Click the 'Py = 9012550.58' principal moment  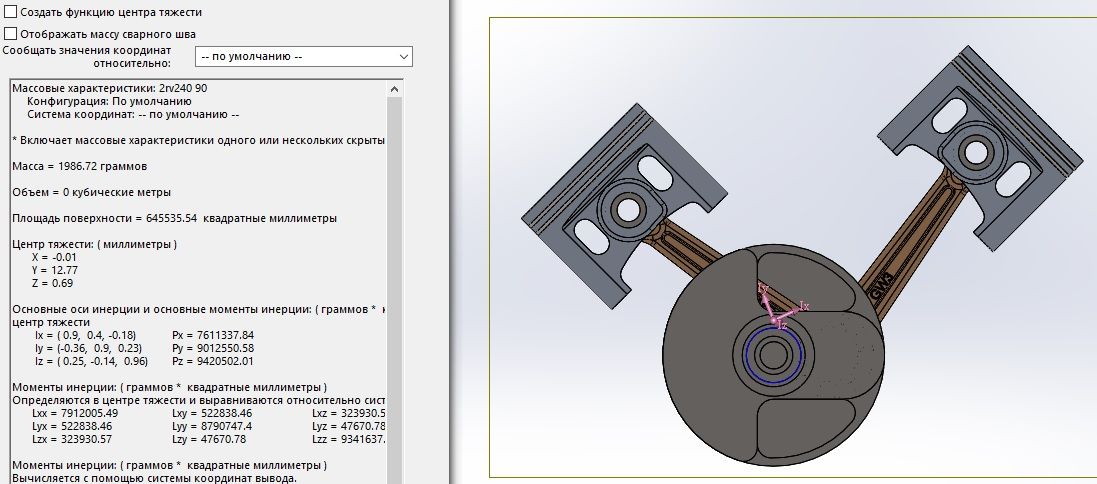[x=213, y=348]
